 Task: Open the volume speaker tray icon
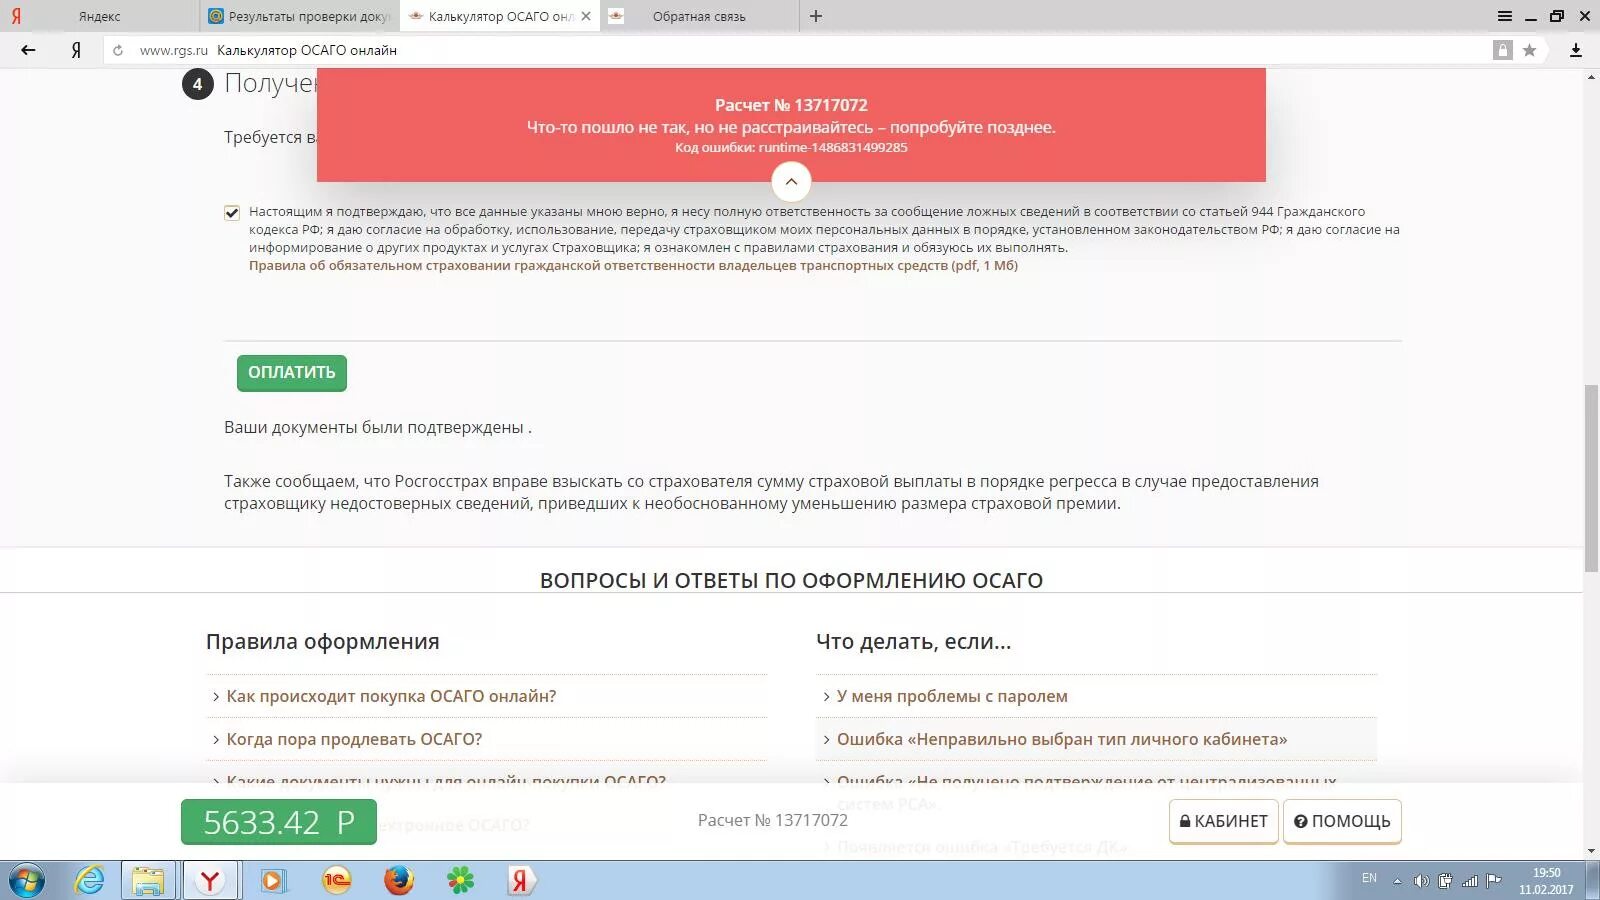tap(1421, 881)
